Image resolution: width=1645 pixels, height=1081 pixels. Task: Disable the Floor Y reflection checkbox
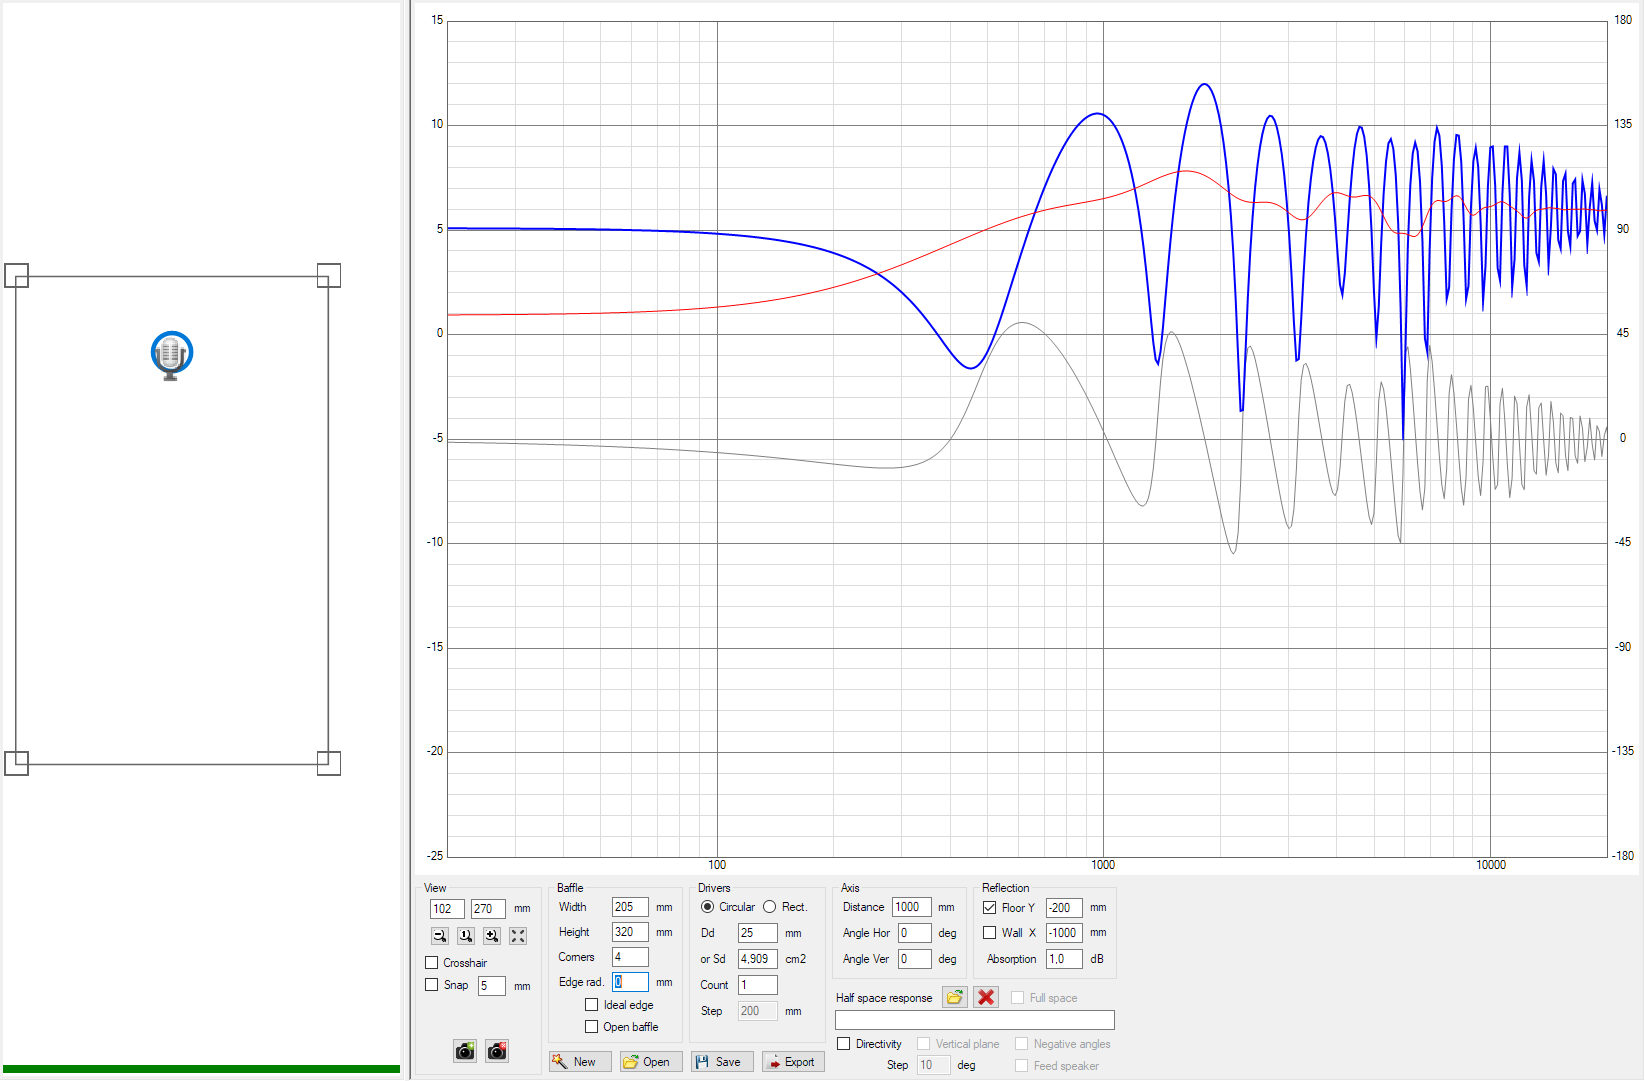pyautogui.click(x=990, y=908)
